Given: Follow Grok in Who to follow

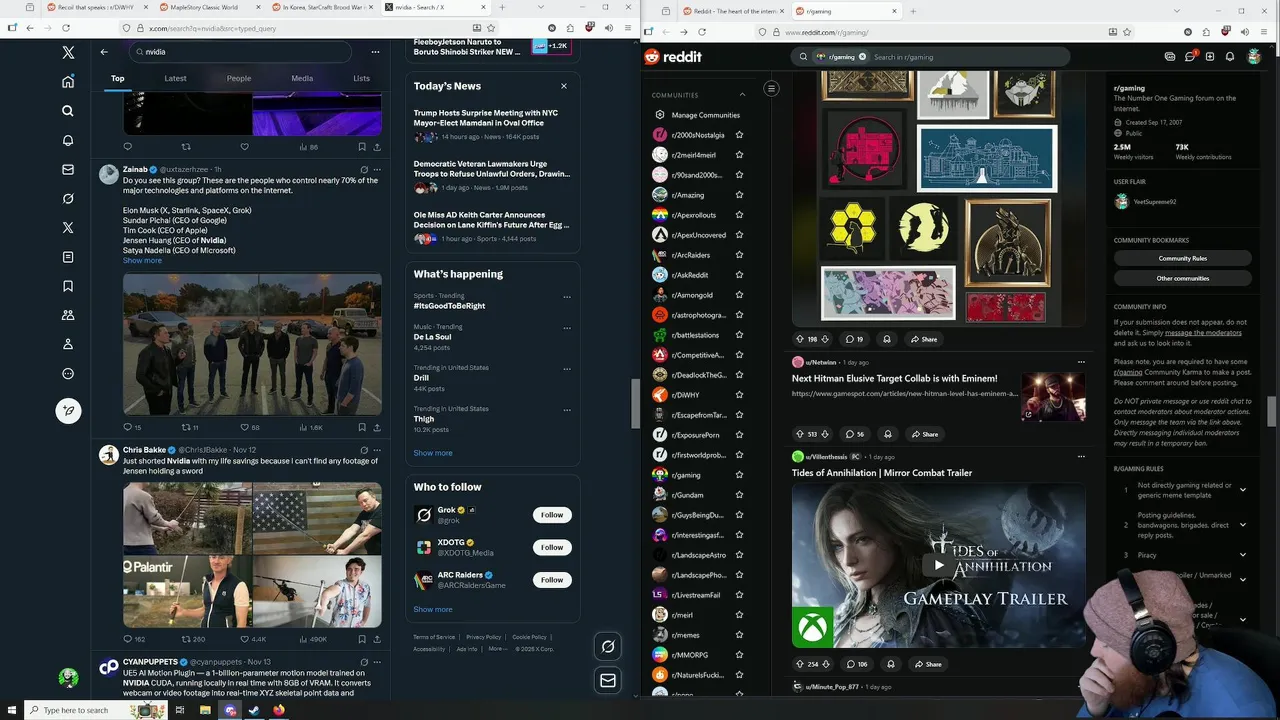Looking at the screenshot, I should [552, 515].
